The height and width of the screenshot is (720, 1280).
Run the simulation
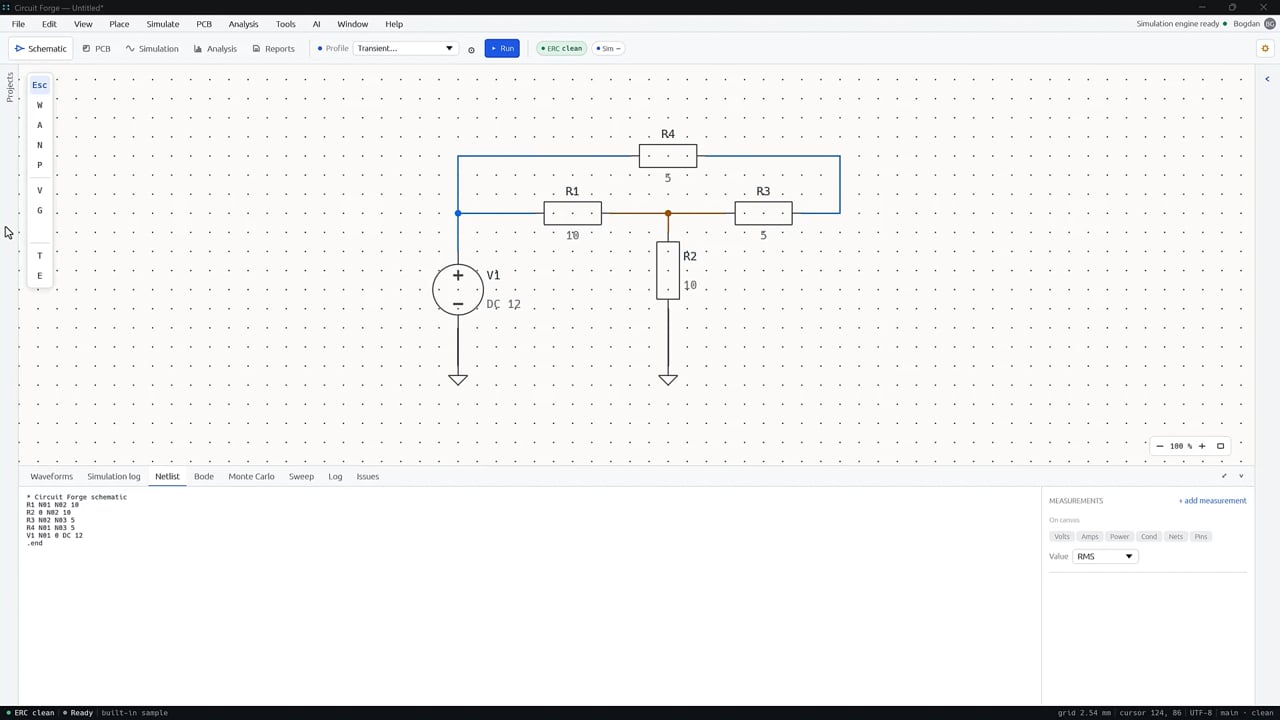tap(502, 48)
